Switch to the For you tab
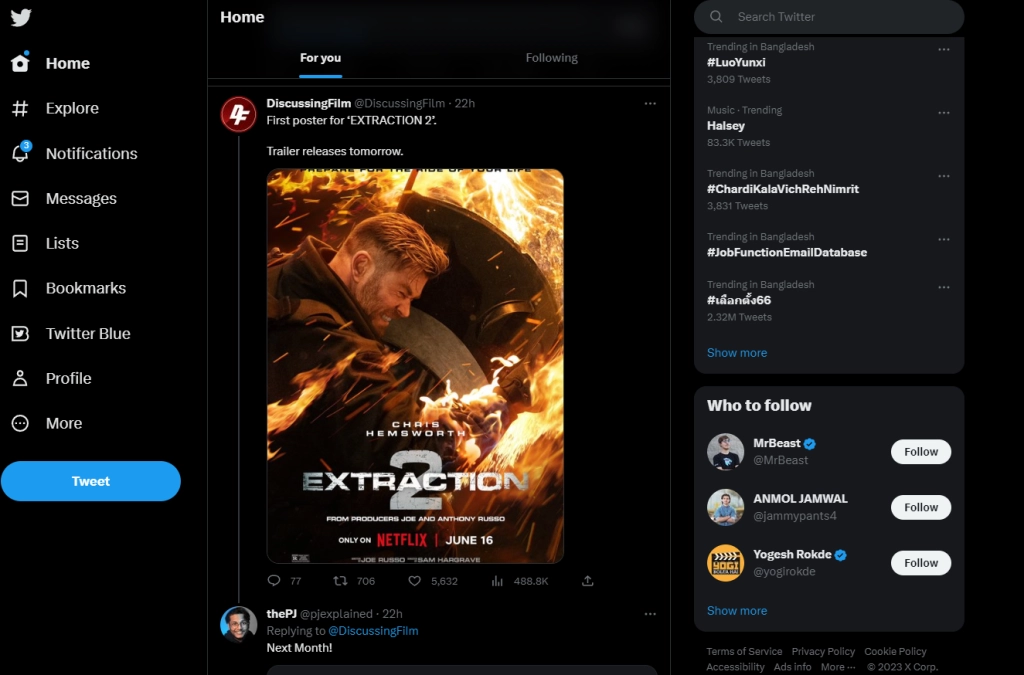Image resolution: width=1024 pixels, height=675 pixels. pos(320,58)
